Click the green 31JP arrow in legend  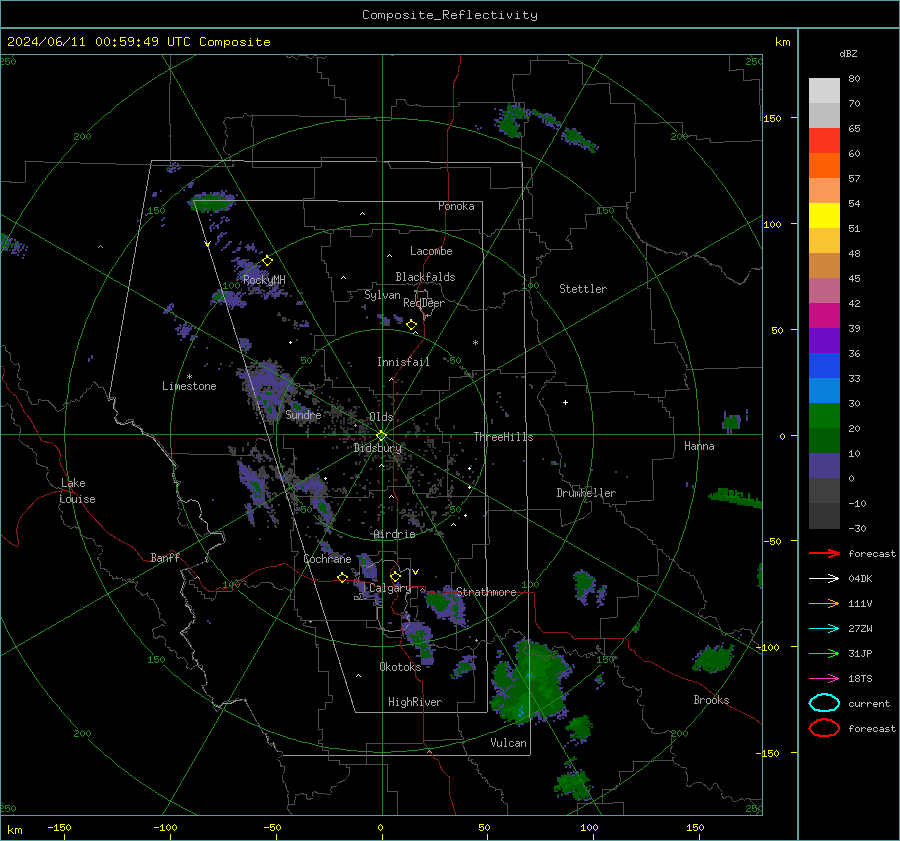click(824, 653)
